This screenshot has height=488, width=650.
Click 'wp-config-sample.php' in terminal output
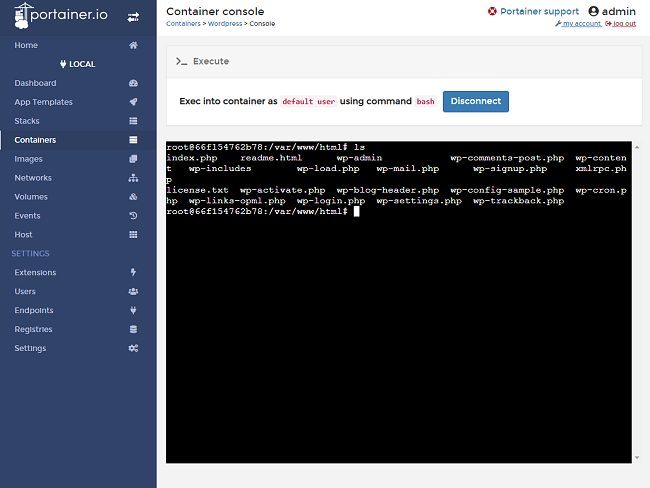[x=507, y=190]
